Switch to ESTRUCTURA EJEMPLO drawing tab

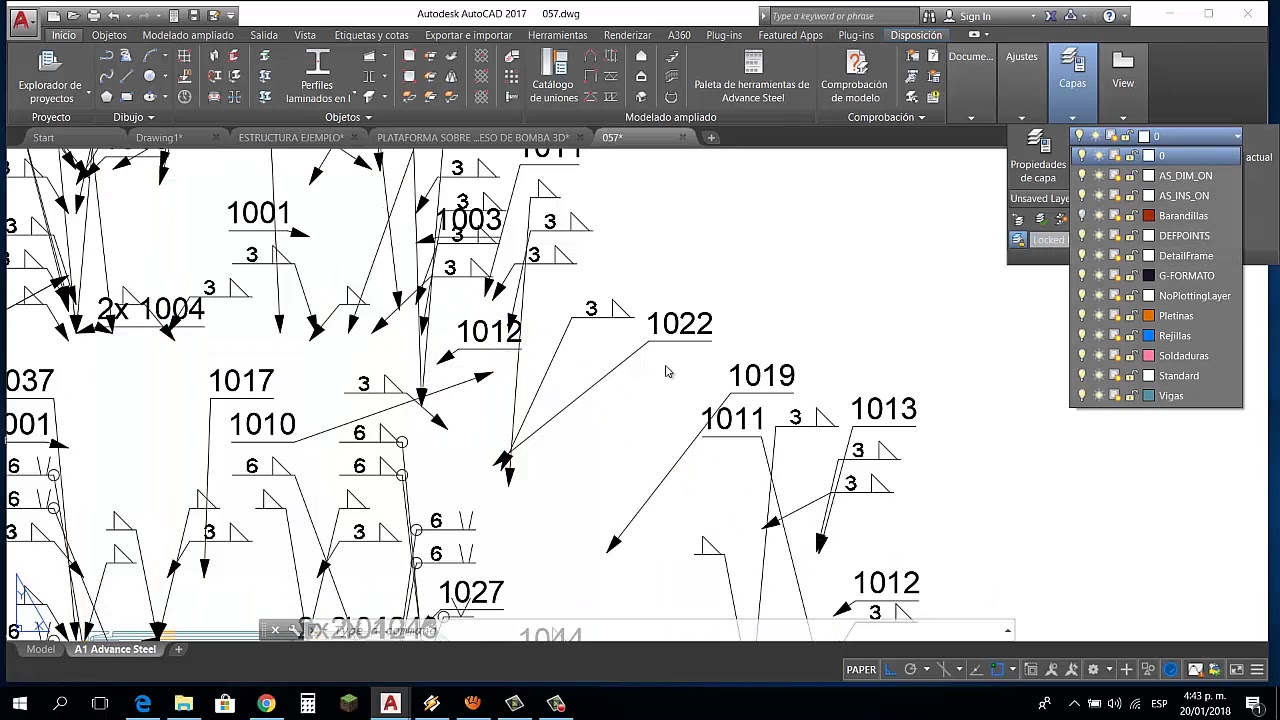(291, 138)
